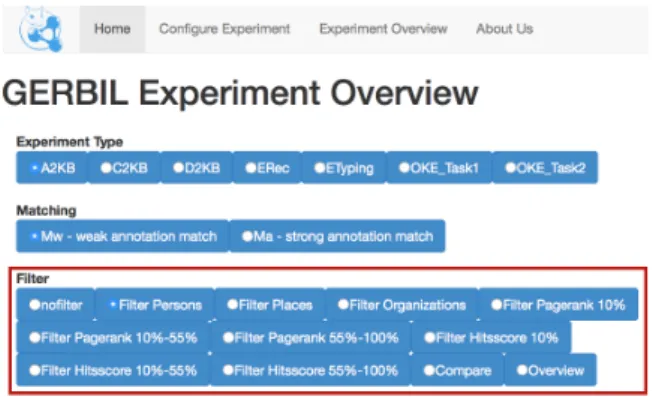Select Filter Hitsscore 55%-100% option
The image size is (656, 397).
[310, 370]
